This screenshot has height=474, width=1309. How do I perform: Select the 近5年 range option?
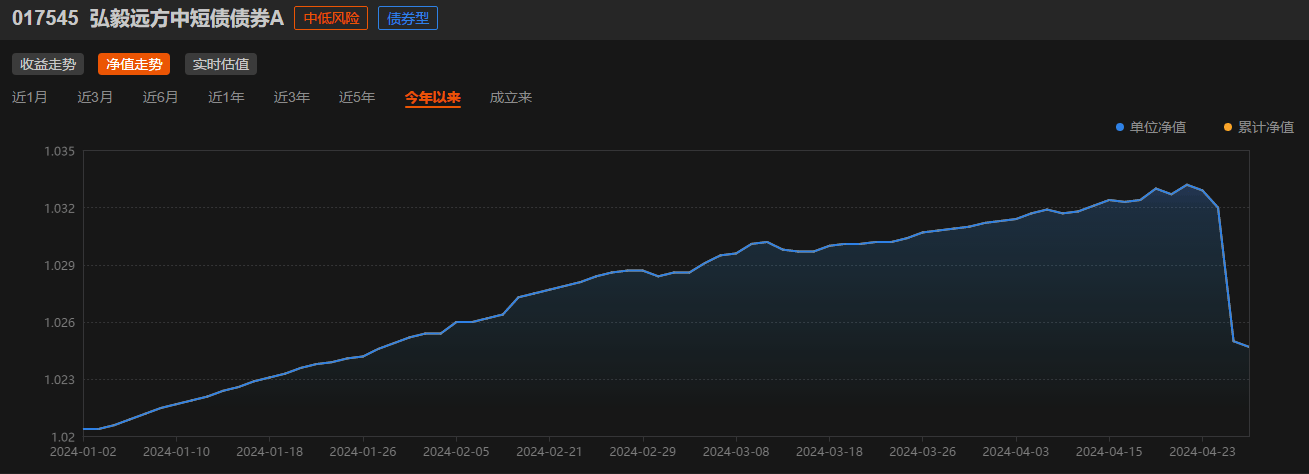pyautogui.click(x=357, y=97)
